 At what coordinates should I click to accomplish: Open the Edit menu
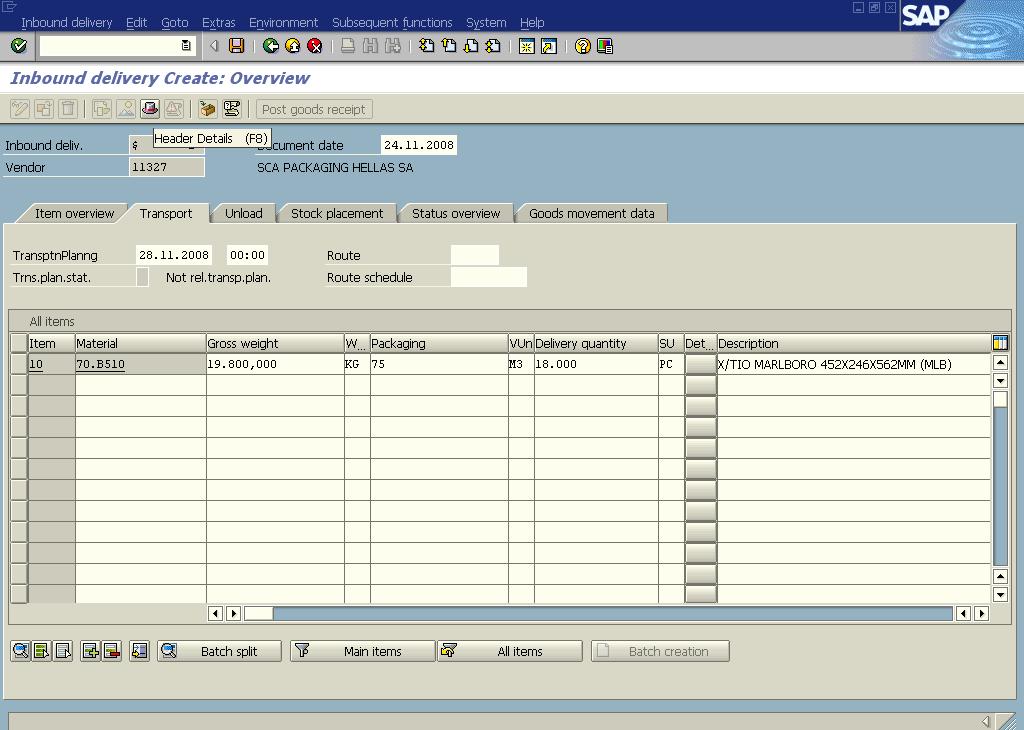tap(136, 22)
